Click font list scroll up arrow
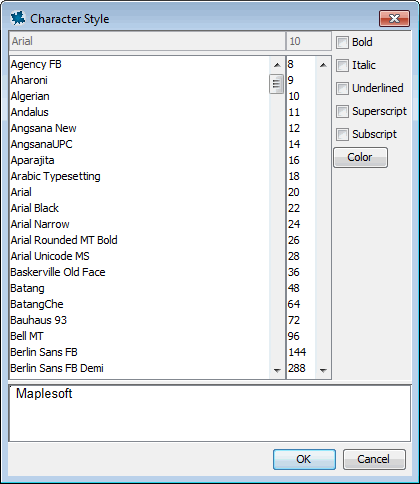The image size is (420, 484). click(x=277, y=65)
